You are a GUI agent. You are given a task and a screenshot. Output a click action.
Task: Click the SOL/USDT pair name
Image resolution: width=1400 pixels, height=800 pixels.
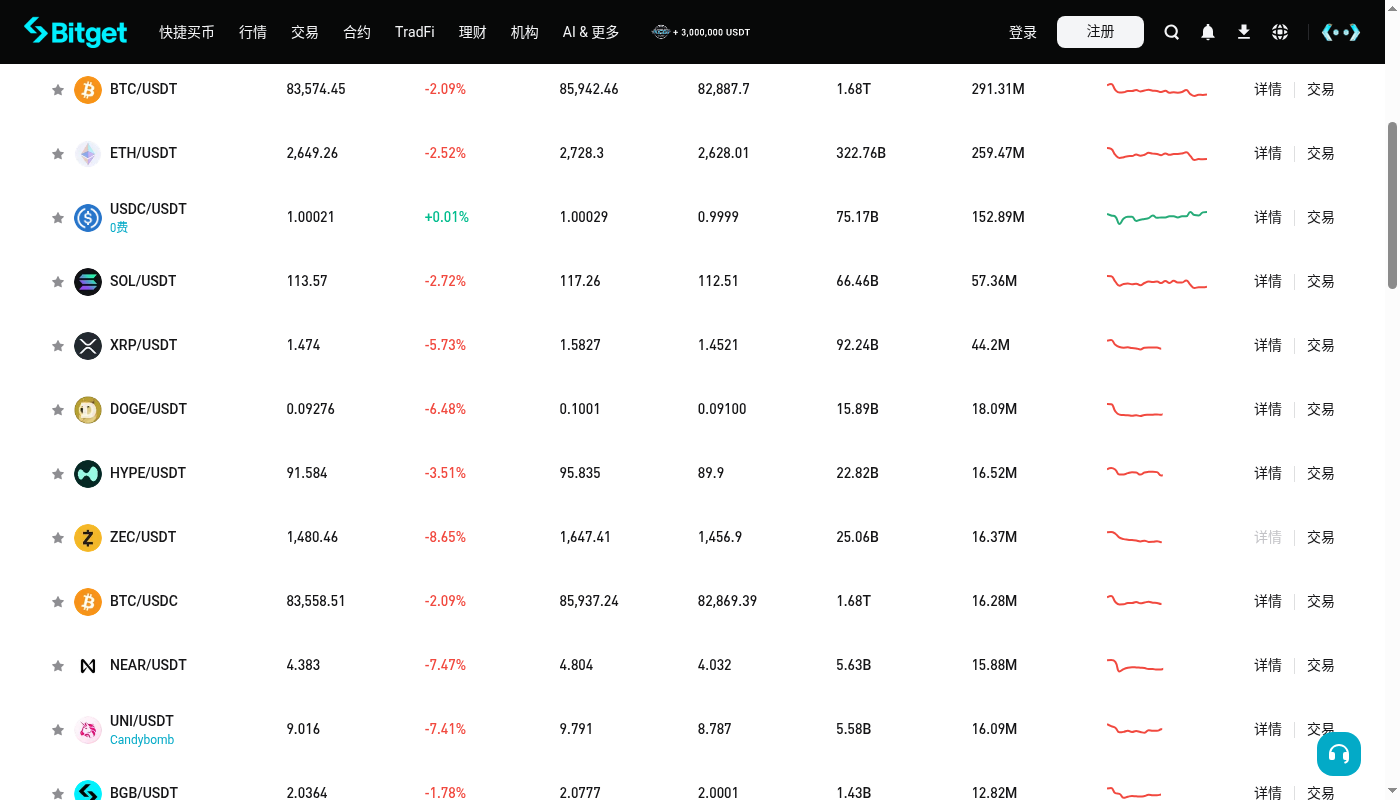tap(143, 281)
